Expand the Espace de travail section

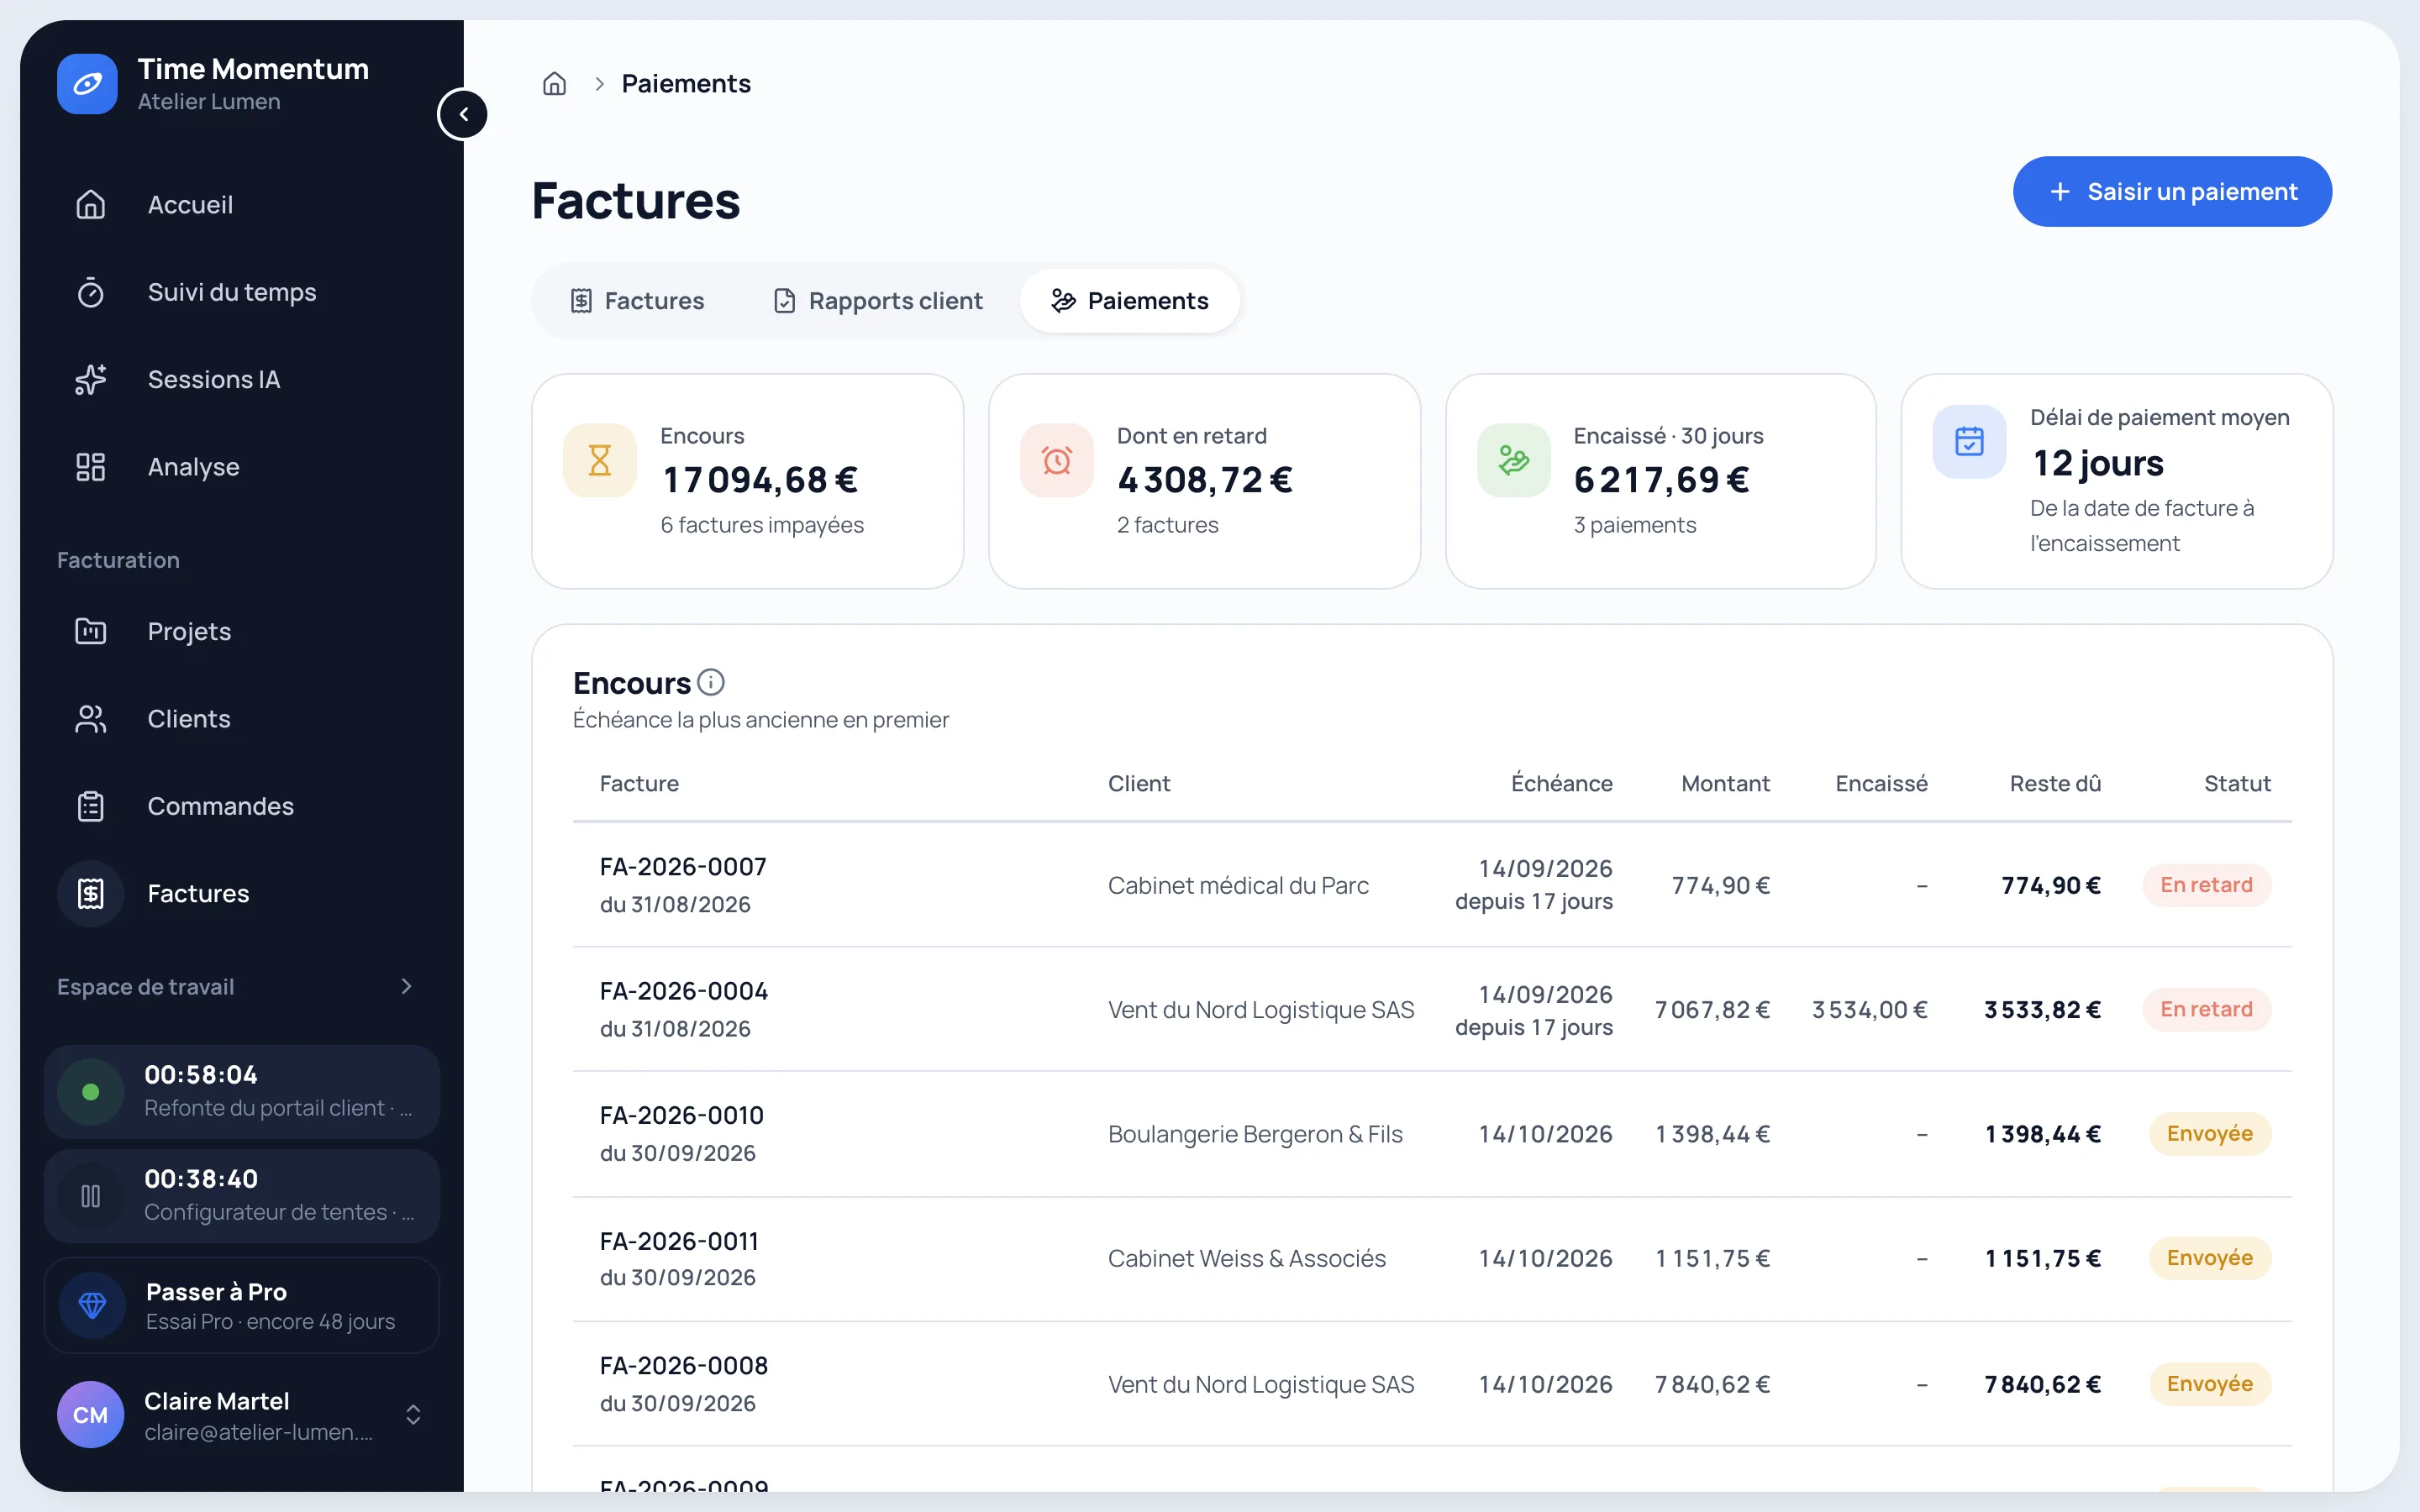406,987
